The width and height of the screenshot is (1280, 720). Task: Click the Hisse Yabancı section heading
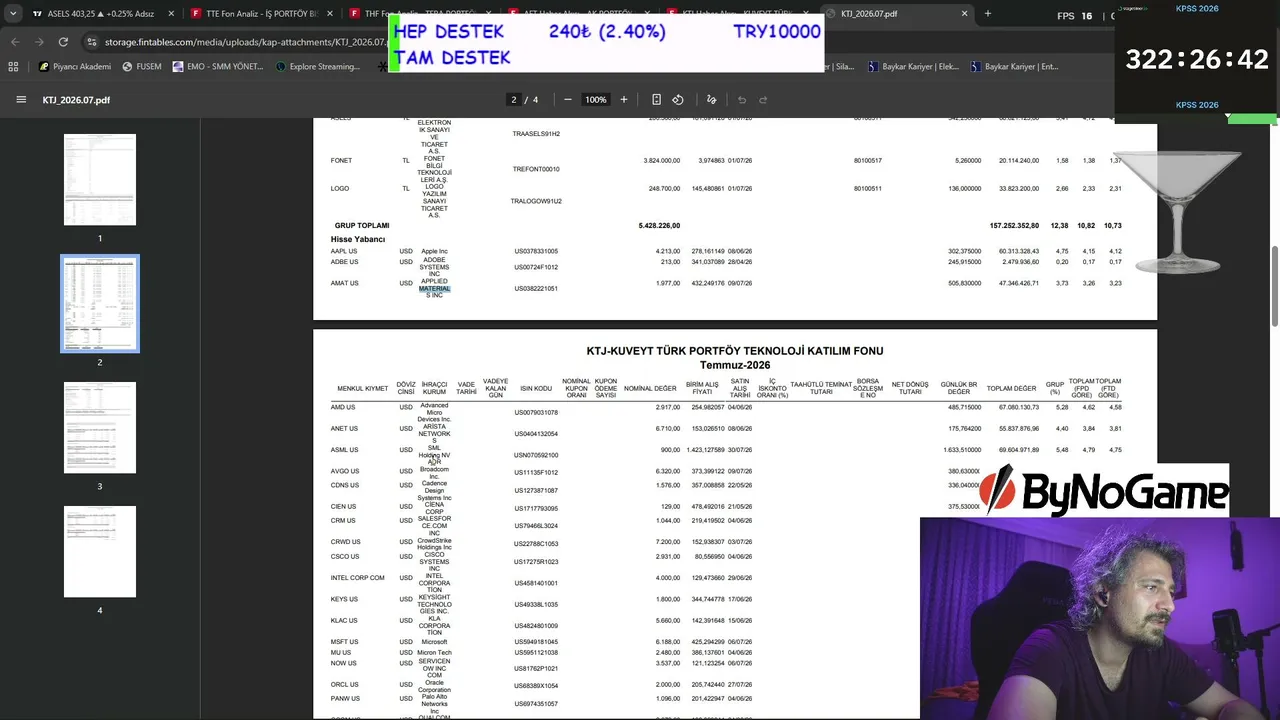click(x=358, y=240)
